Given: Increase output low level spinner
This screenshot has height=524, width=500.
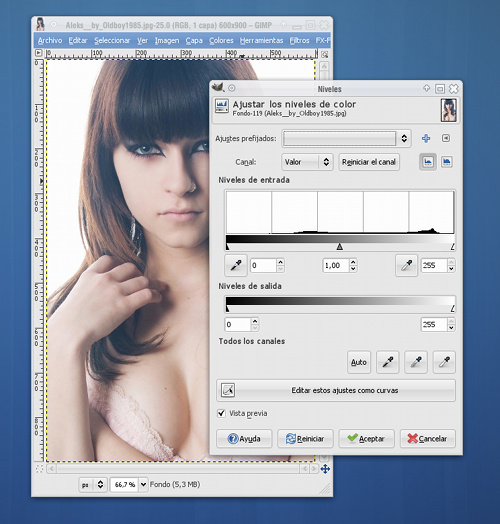Looking at the screenshot, I should (255, 321).
